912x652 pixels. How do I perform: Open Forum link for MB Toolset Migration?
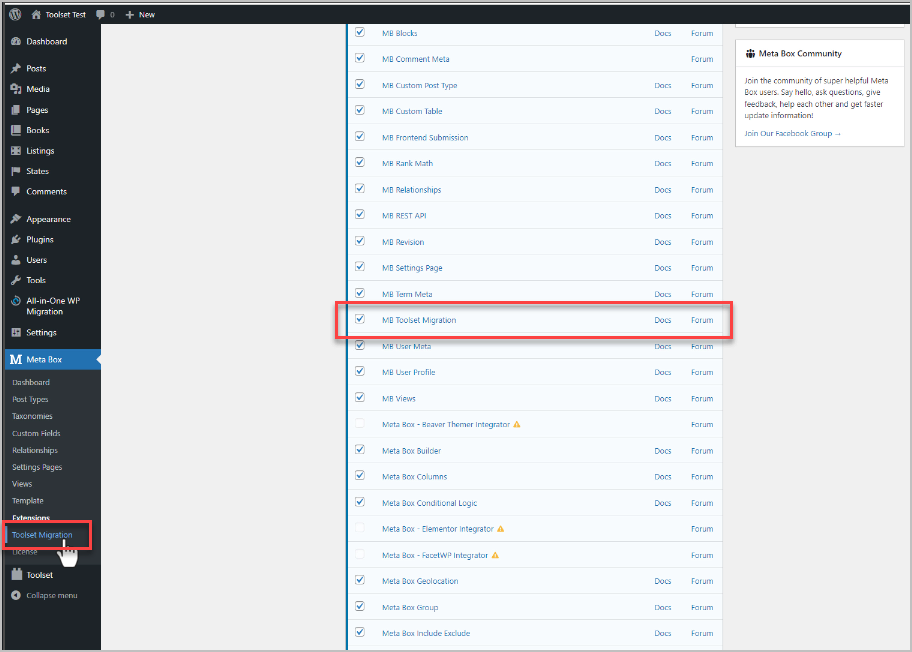pos(702,320)
